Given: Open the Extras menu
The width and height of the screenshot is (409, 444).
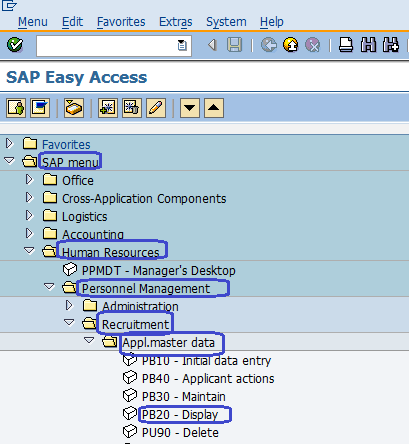Looking at the screenshot, I should [176, 22].
